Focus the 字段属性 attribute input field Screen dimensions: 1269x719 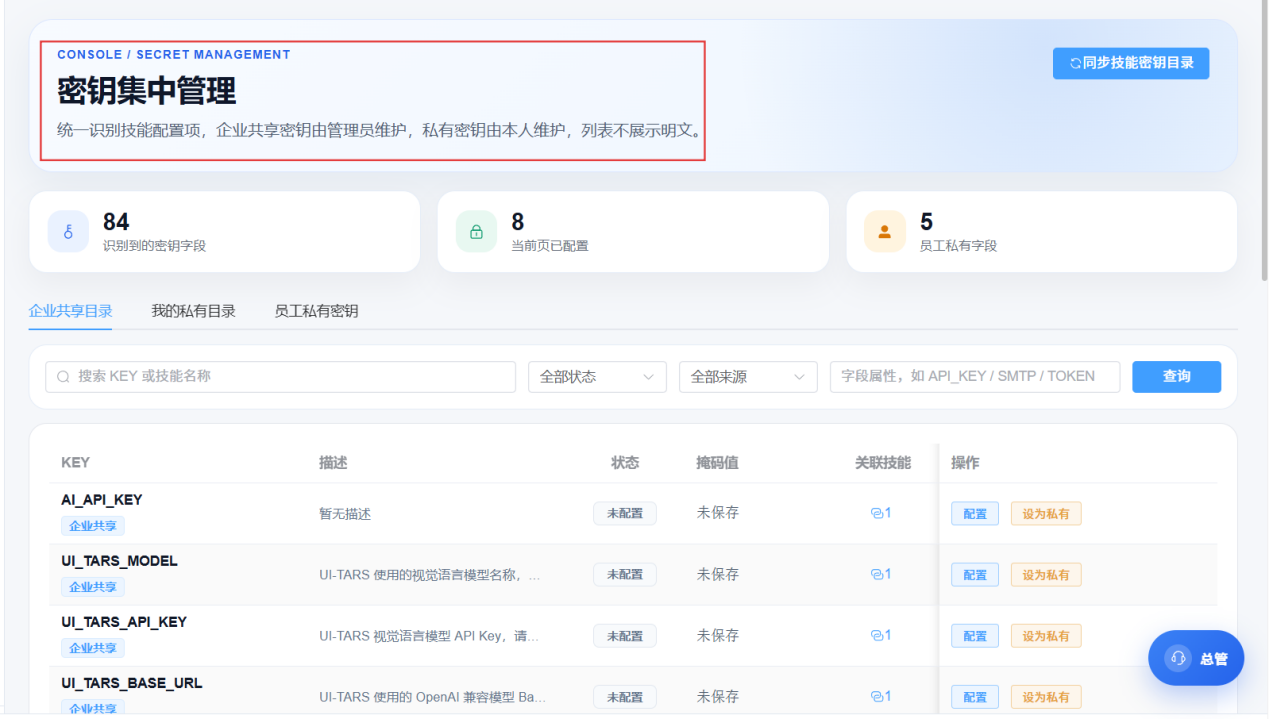coord(975,377)
